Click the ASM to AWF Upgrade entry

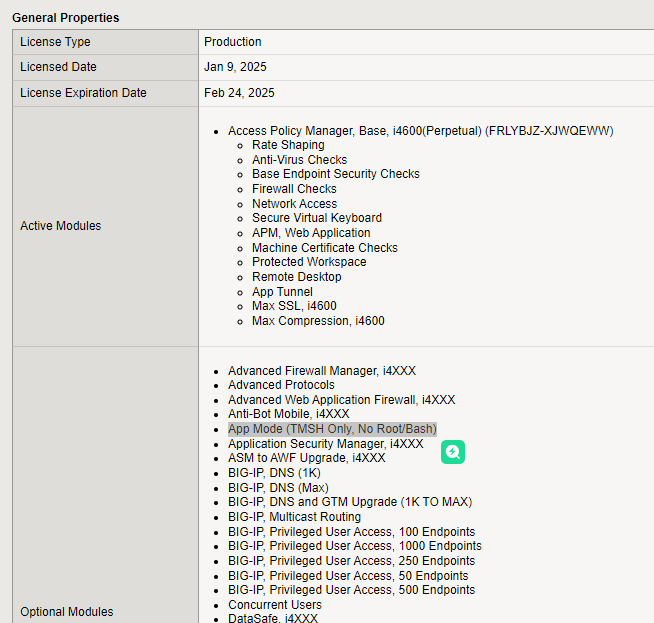[x=307, y=458]
